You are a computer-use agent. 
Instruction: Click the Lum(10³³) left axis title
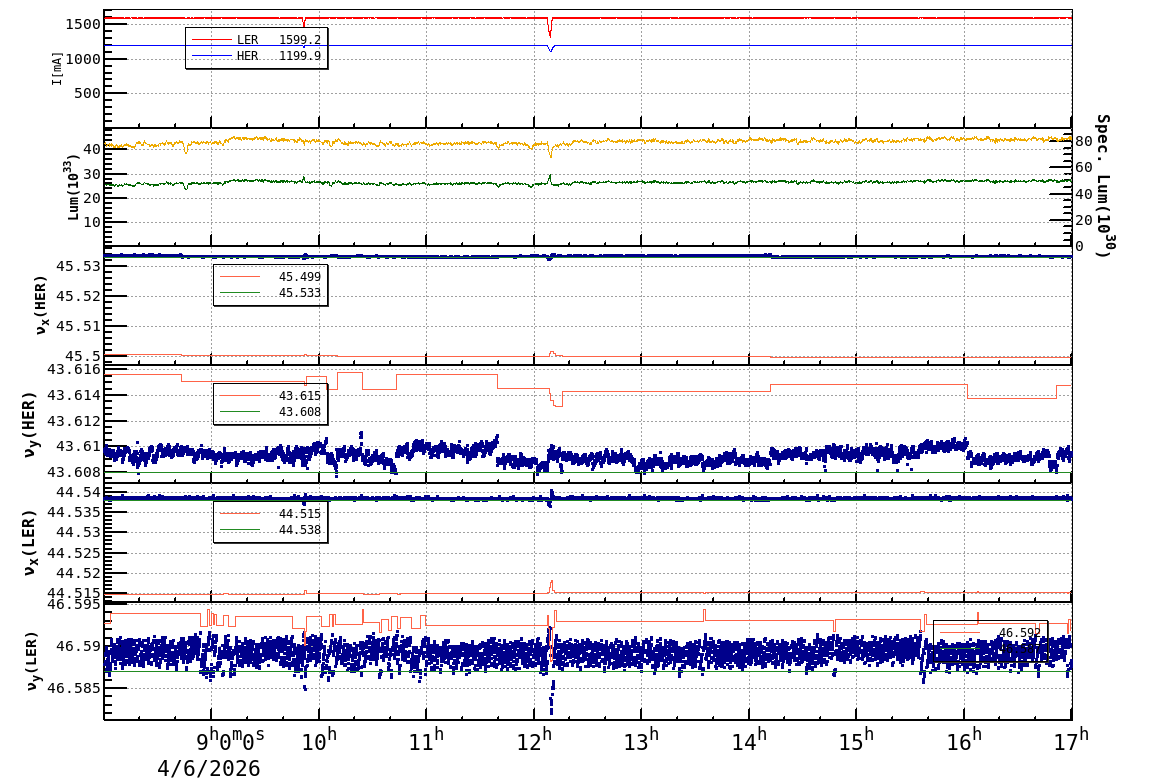(70, 188)
